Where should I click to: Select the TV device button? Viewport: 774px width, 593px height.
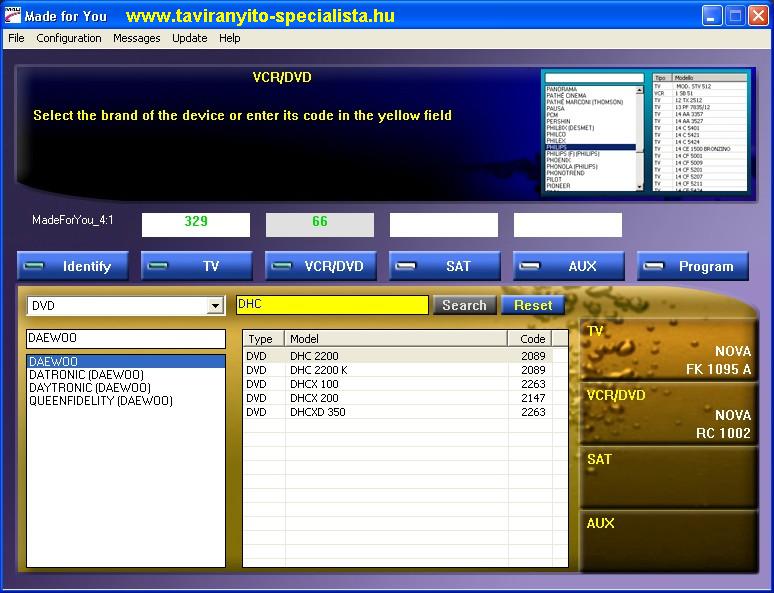coord(197,266)
